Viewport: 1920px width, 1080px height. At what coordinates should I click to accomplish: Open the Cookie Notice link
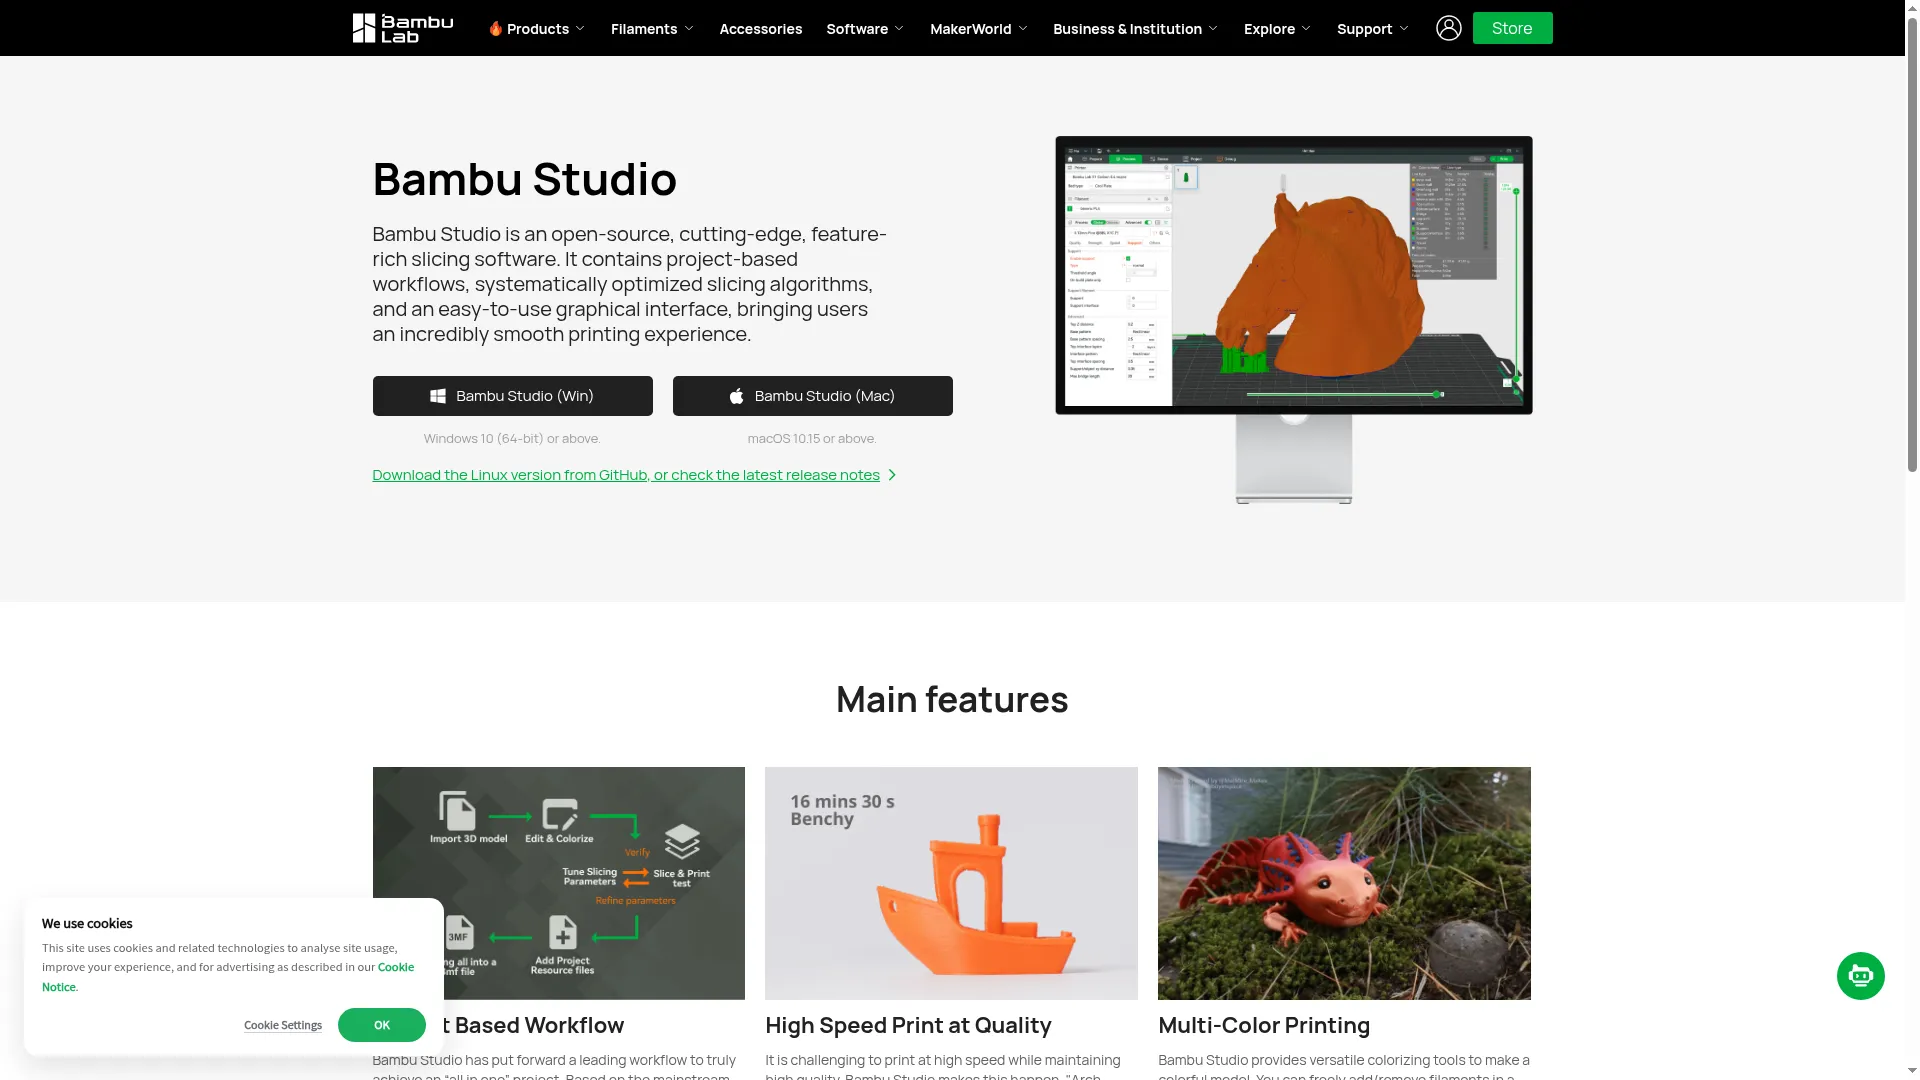click(395, 967)
